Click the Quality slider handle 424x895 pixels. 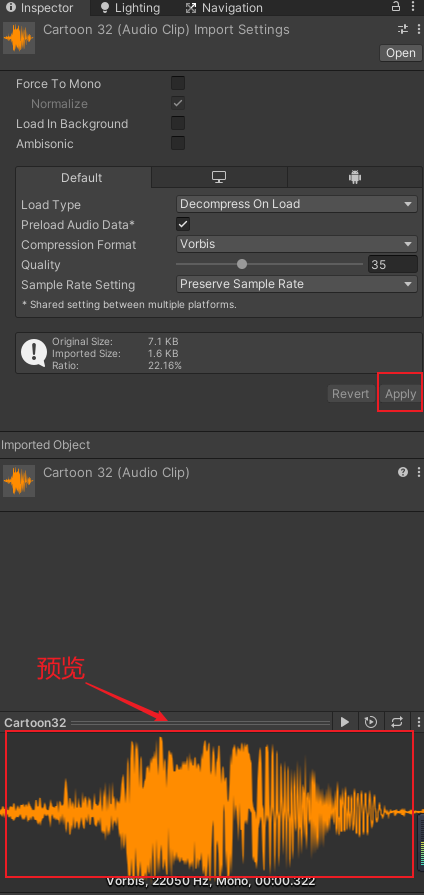pos(242,264)
